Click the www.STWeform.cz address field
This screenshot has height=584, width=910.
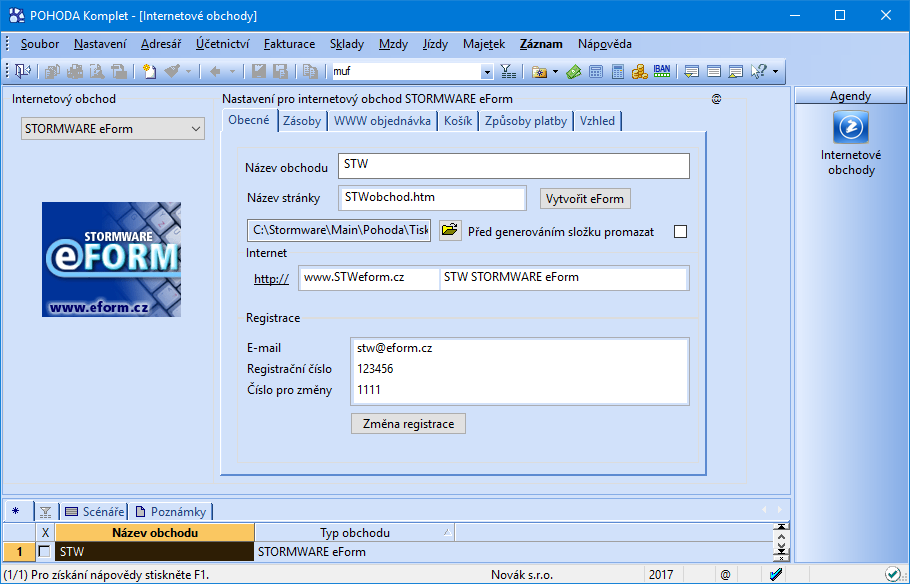369,277
